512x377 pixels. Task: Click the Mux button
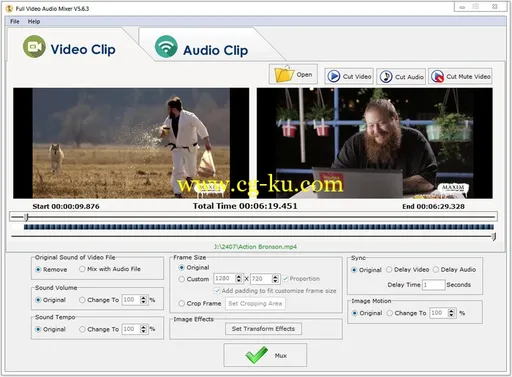pyautogui.click(x=265, y=355)
